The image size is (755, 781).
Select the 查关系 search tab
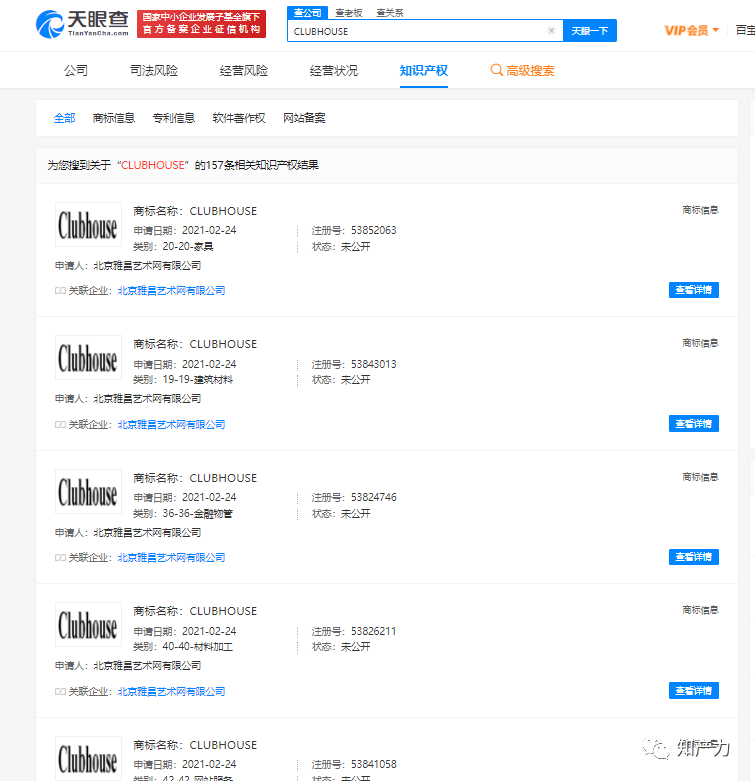[x=389, y=13]
